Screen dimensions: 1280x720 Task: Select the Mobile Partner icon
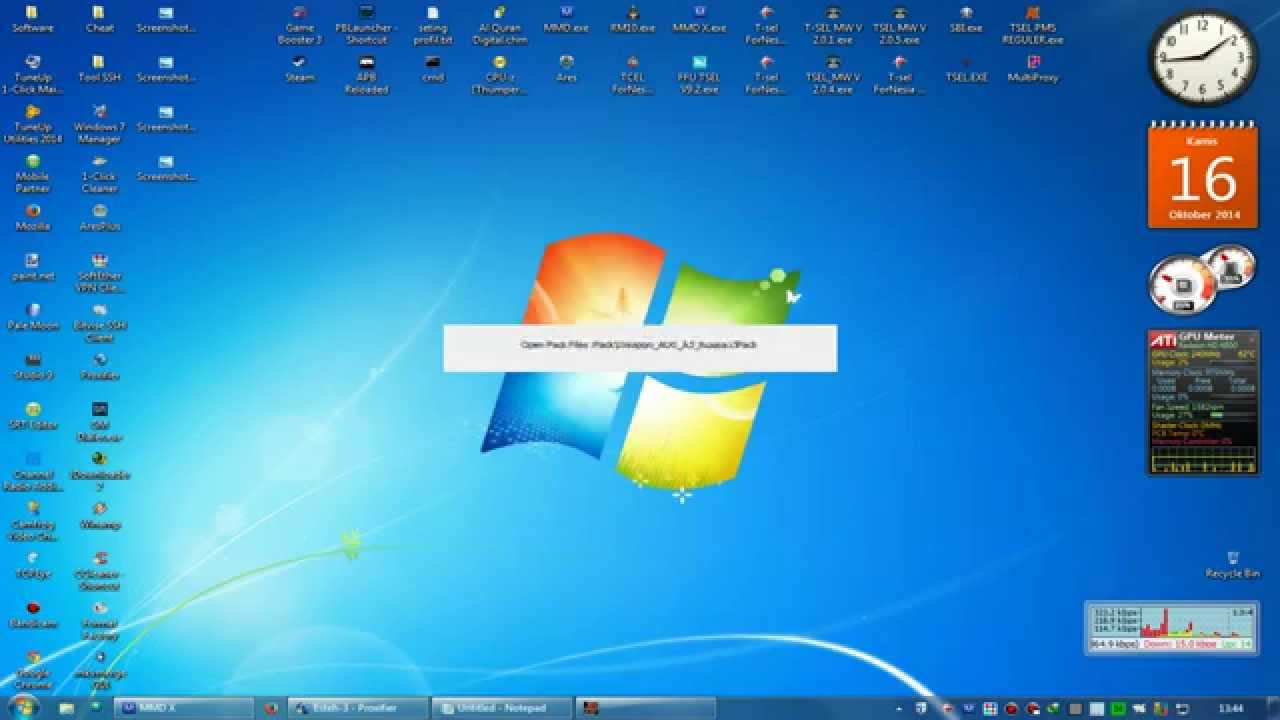tap(33, 173)
